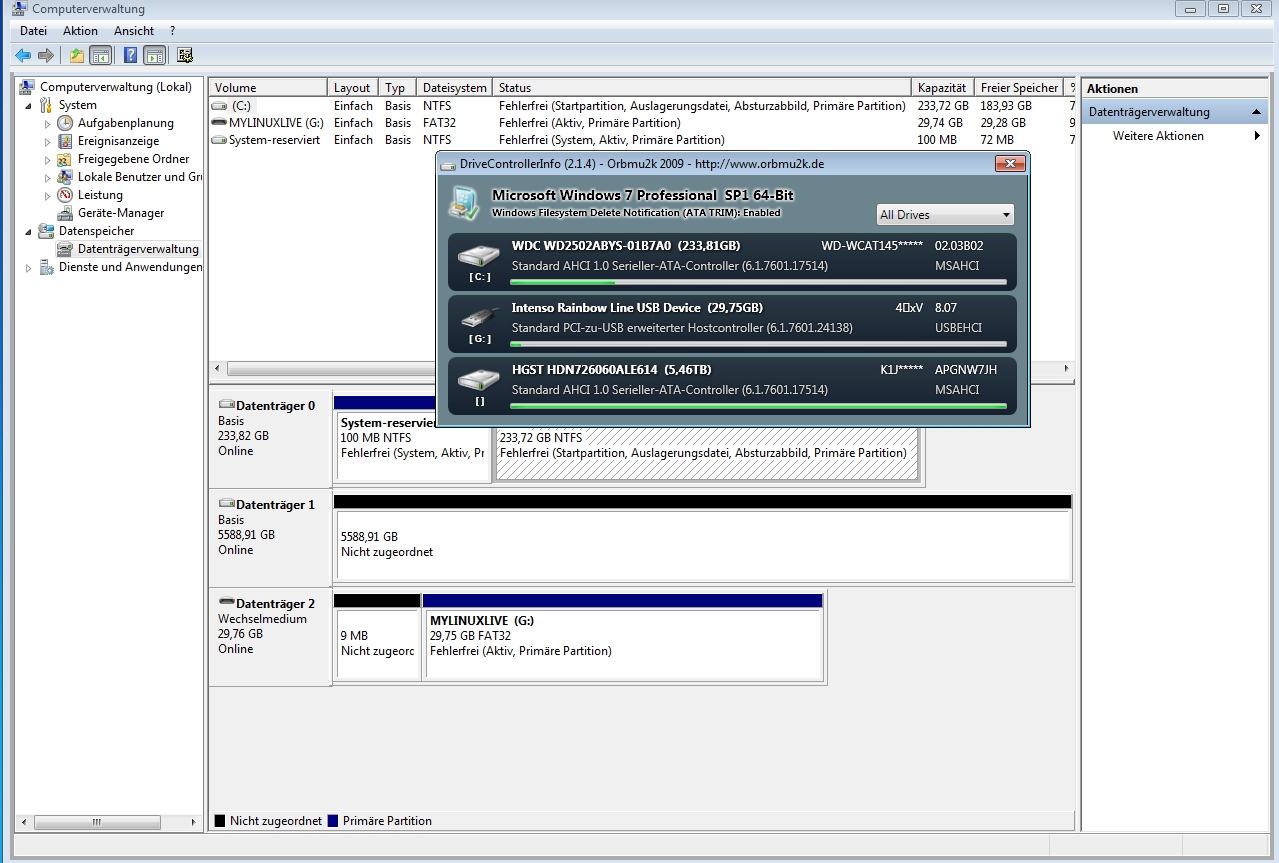Select the 9 MB unallocated block
Screen dimensions: 1279x863
(377, 643)
